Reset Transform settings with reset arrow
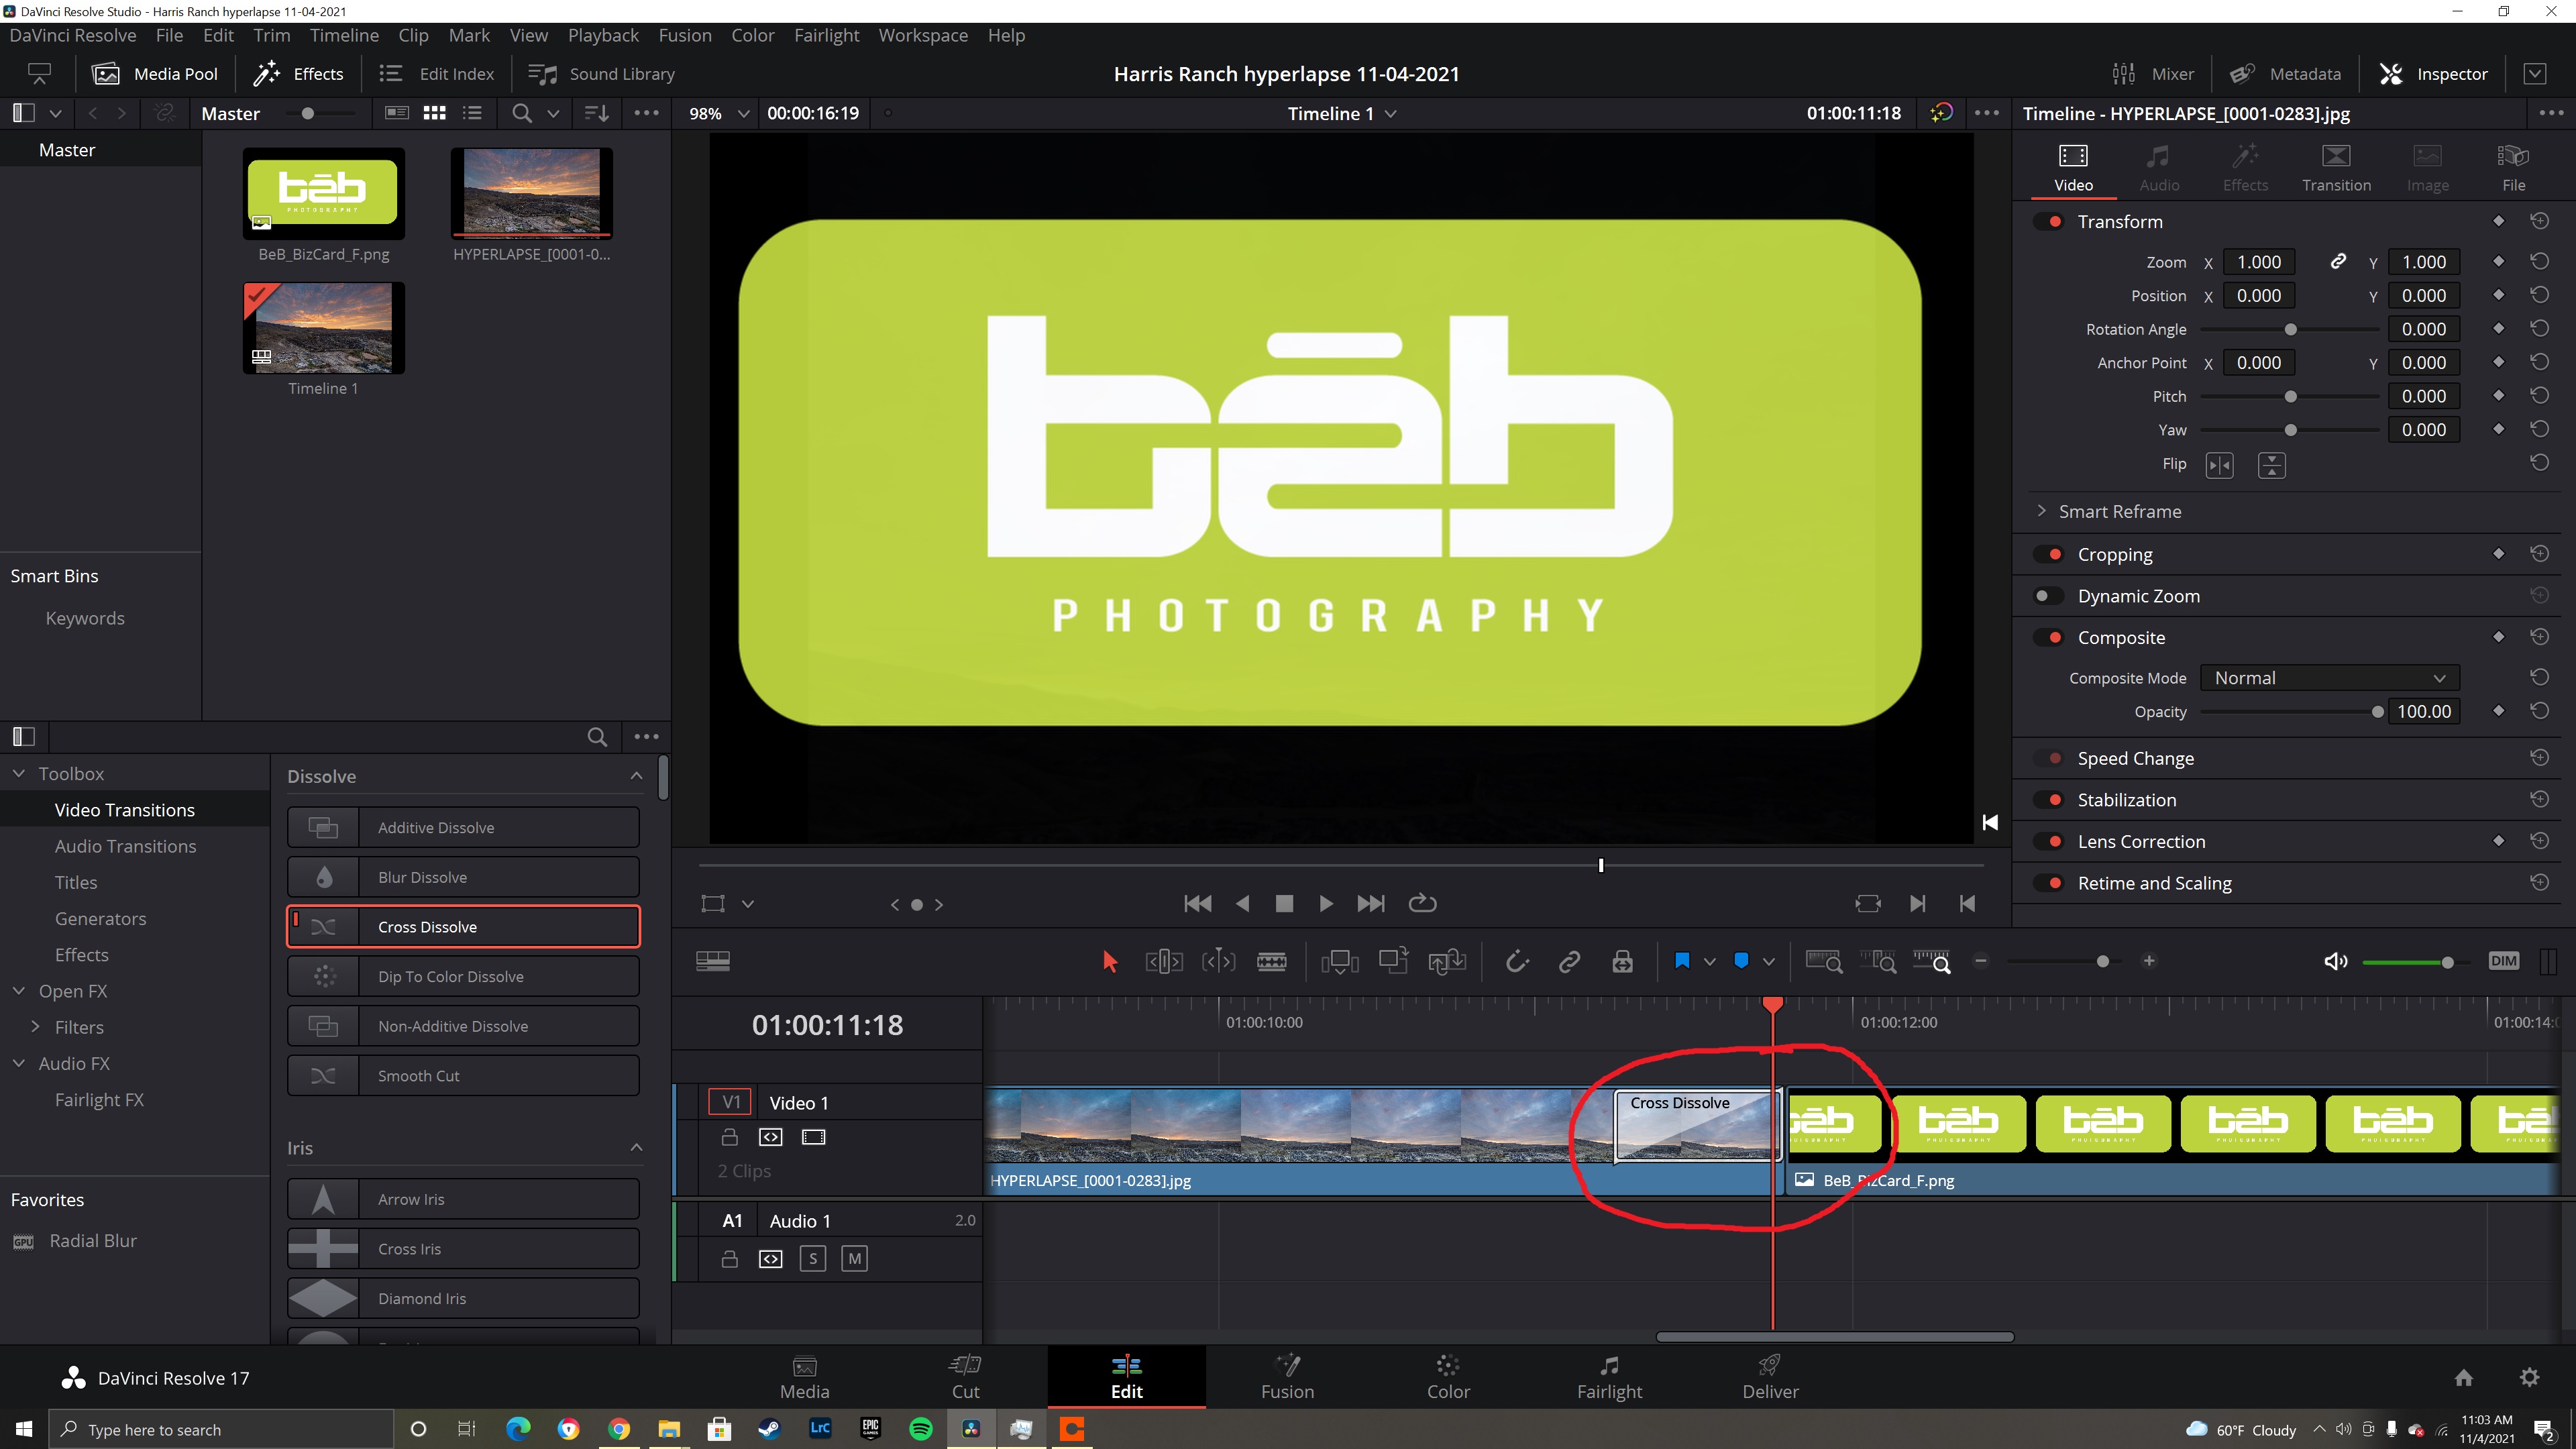 click(x=2539, y=221)
